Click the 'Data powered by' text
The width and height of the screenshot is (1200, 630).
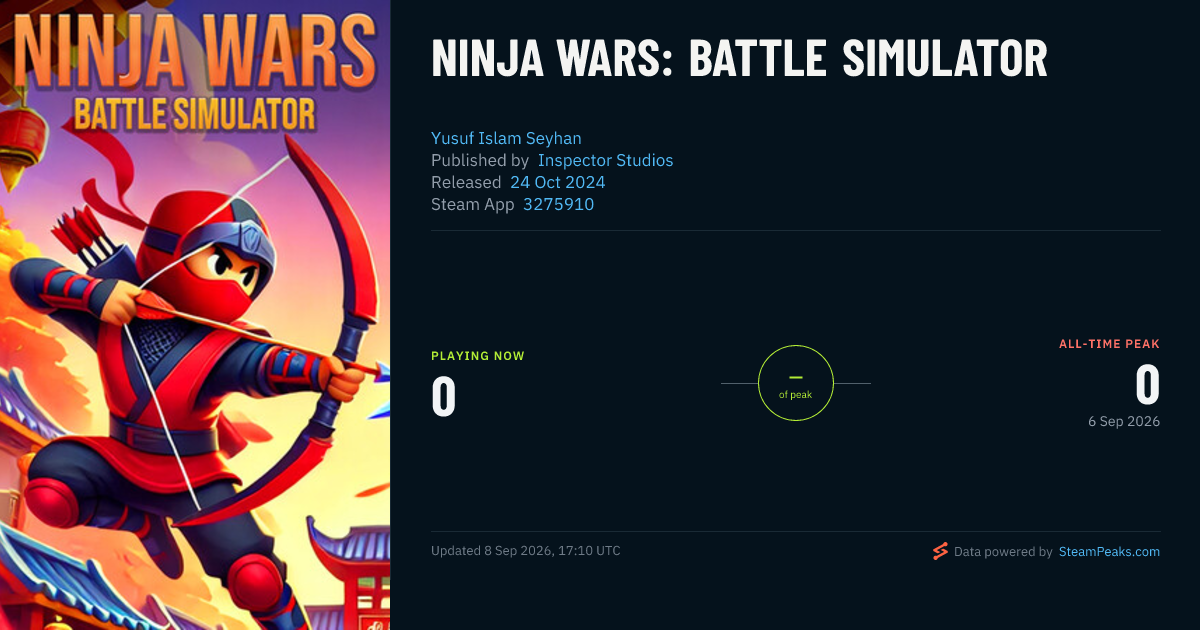[x=1003, y=551]
